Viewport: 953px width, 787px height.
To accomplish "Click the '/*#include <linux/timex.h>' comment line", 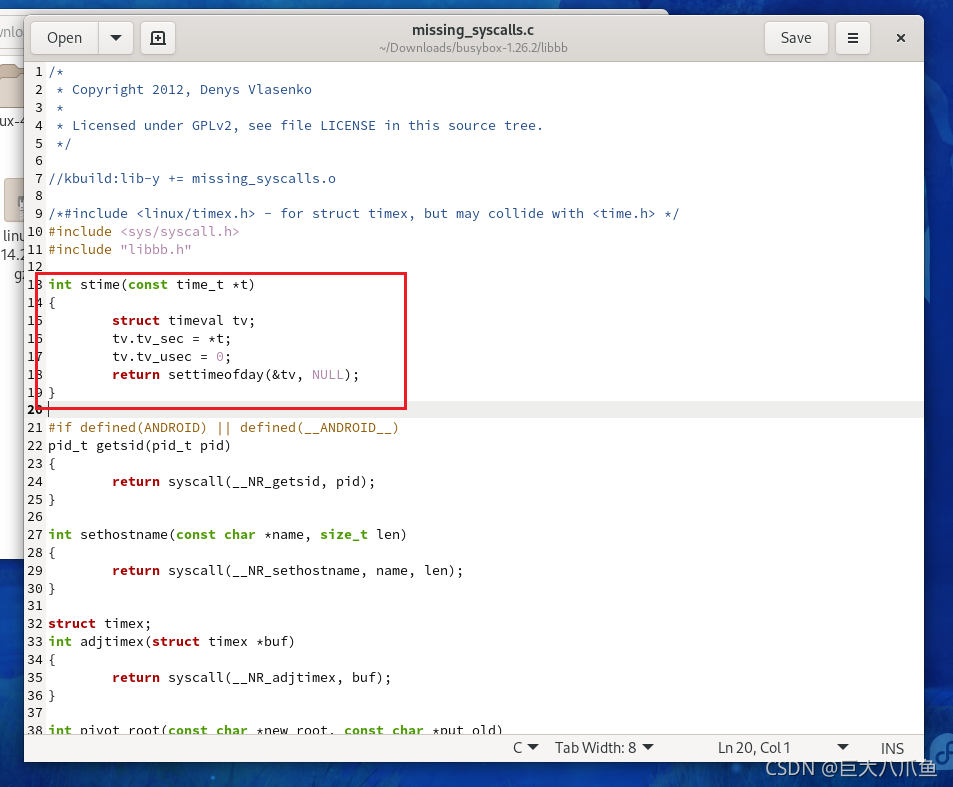I will (363, 213).
